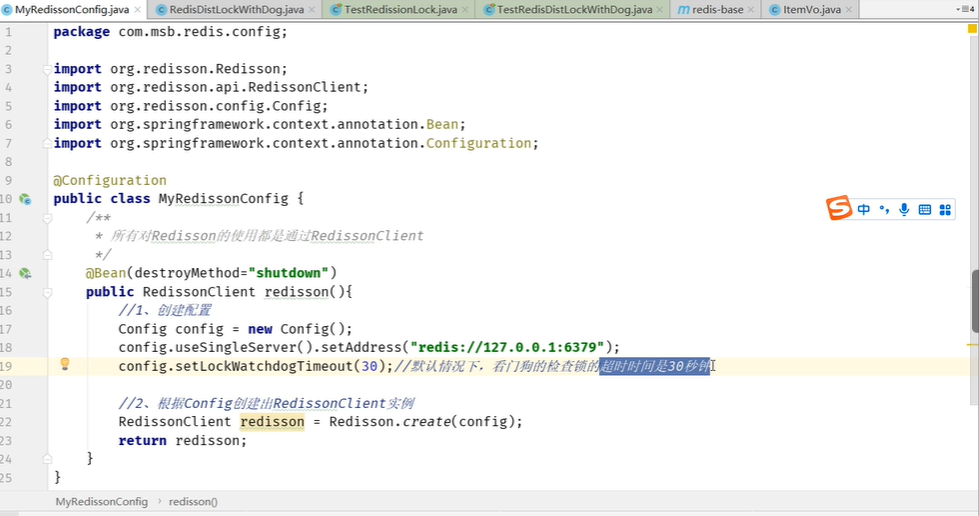Open the Sogou soft keyboard icon
The height and width of the screenshot is (516, 979).
[x=925, y=210]
